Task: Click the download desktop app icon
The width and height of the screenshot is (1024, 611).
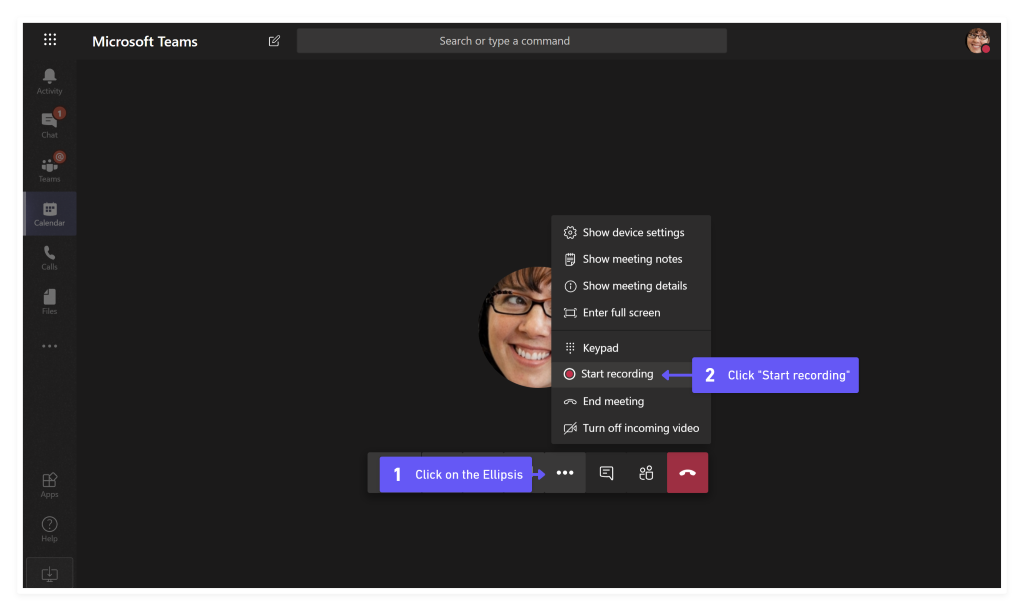Action: pyautogui.click(x=50, y=574)
